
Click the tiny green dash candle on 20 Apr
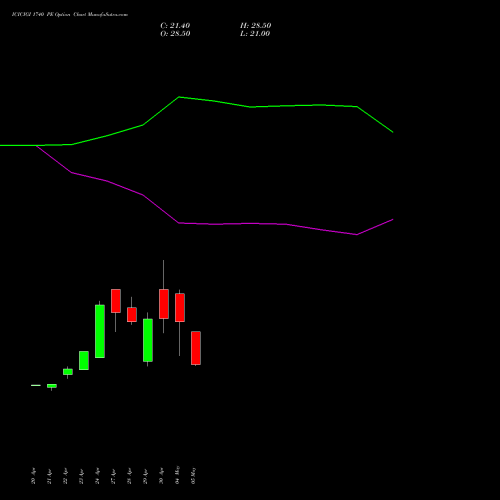tap(36, 385)
